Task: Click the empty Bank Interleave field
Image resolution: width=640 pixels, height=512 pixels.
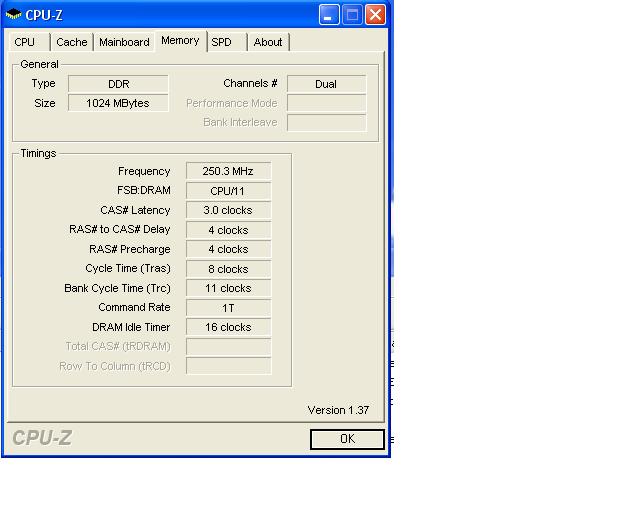Action: [x=327, y=122]
